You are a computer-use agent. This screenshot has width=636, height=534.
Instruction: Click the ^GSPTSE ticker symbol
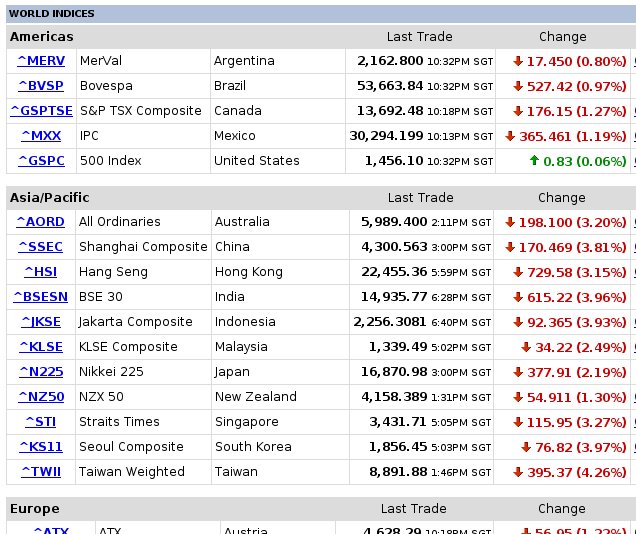tap(41, 111)
